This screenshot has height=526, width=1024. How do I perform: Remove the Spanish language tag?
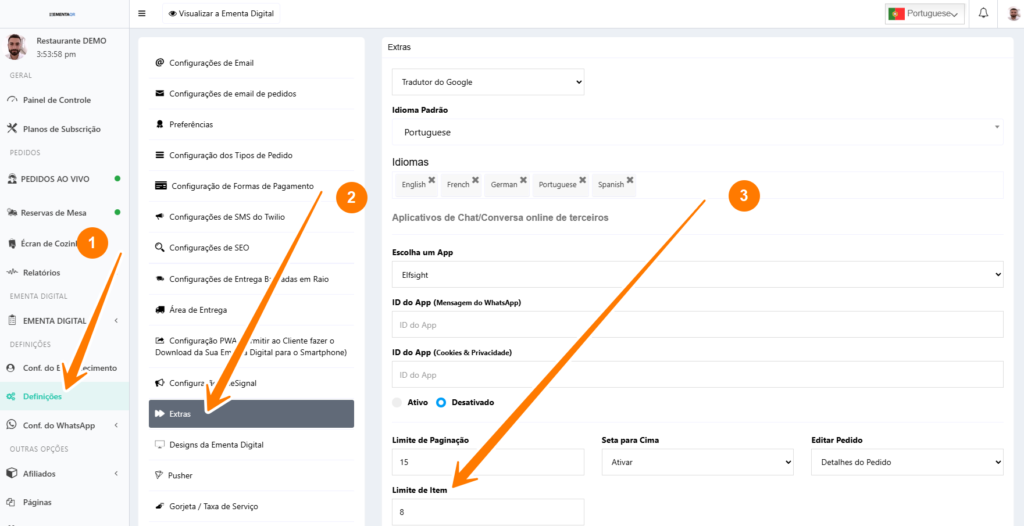(x=631, y=180)
